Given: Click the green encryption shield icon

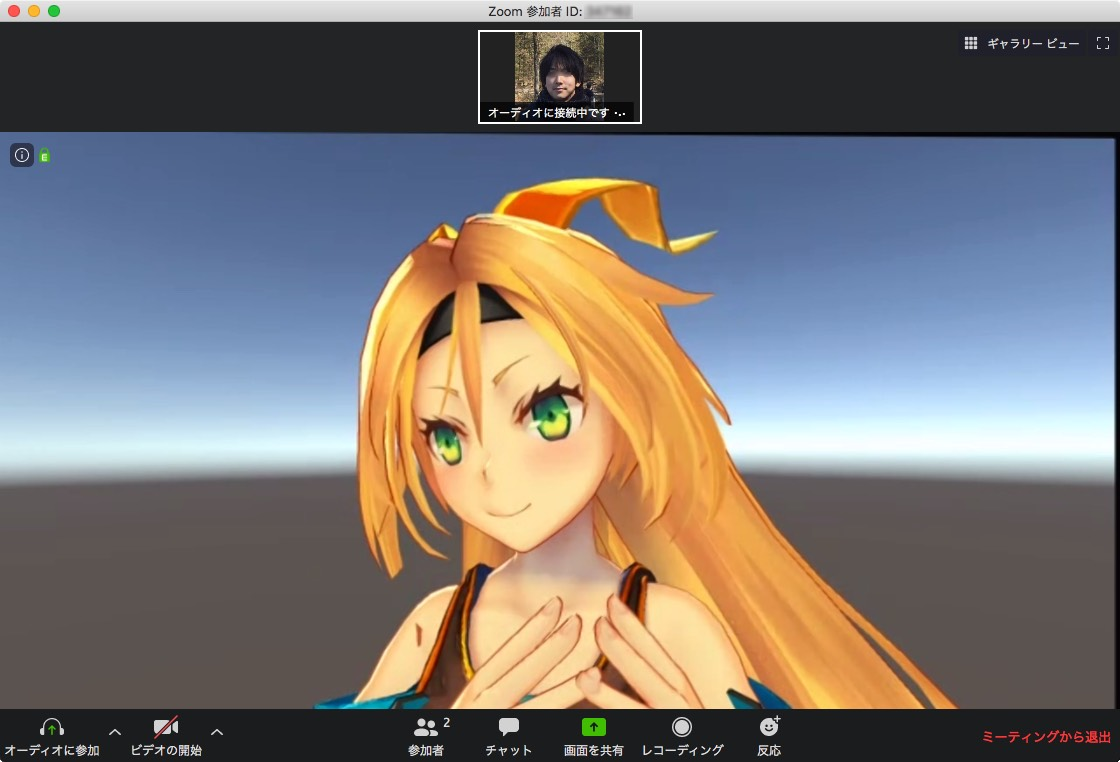Looking at the screenshot, I should tap(44, 155).
